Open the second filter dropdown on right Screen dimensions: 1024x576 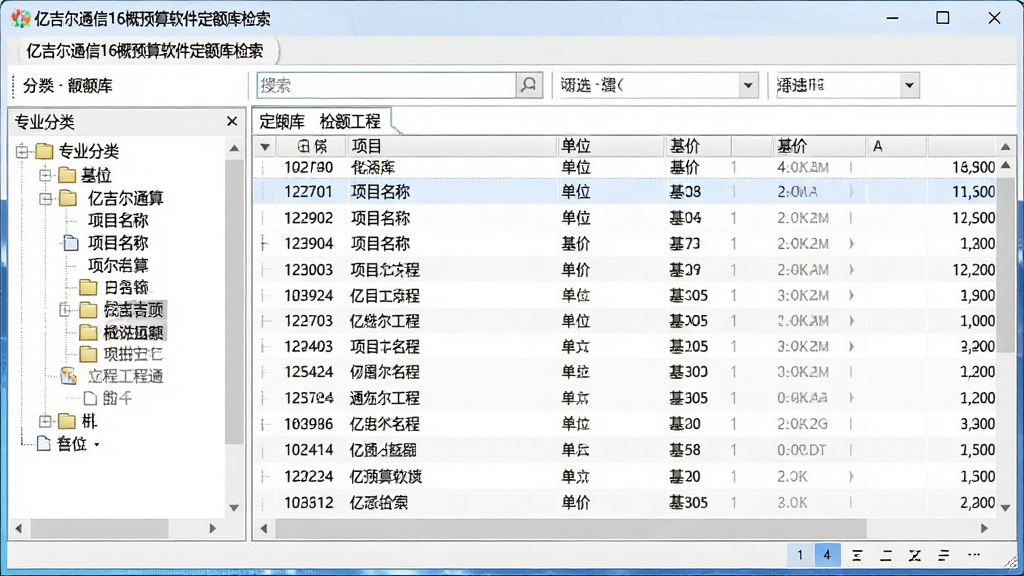pyautogui.click(x=909, y=86)
